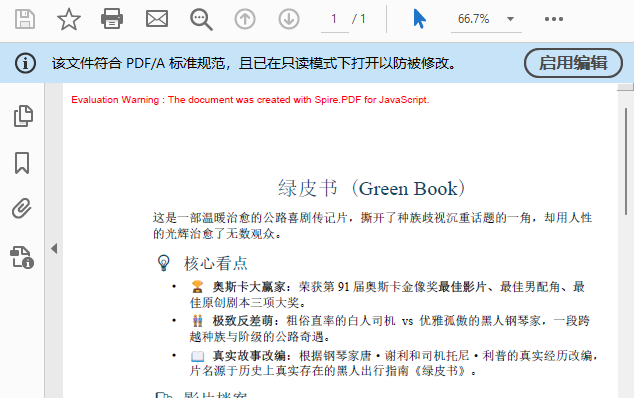The image size is (634, 398).
Task: Click the 启用编辑 button
Action: tap(573, 63)
